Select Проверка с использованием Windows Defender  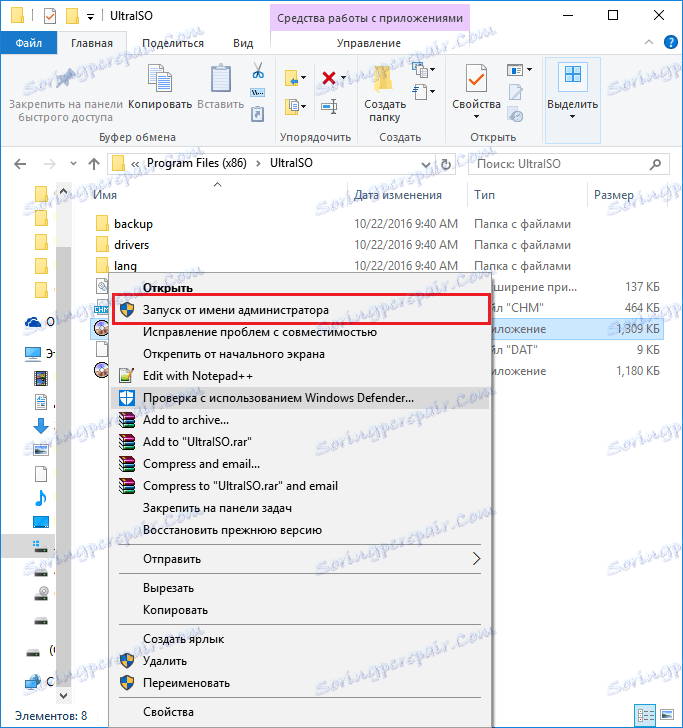click(x=299, y=398)
